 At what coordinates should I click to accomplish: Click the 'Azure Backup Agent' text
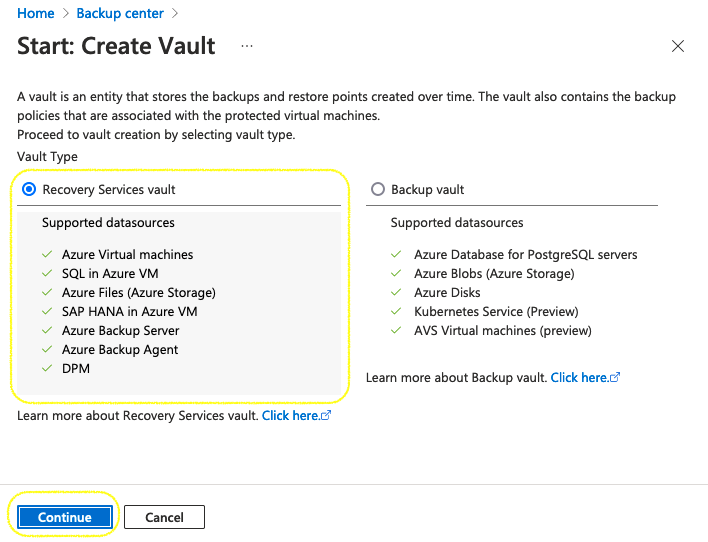click(x=120, y=350)
